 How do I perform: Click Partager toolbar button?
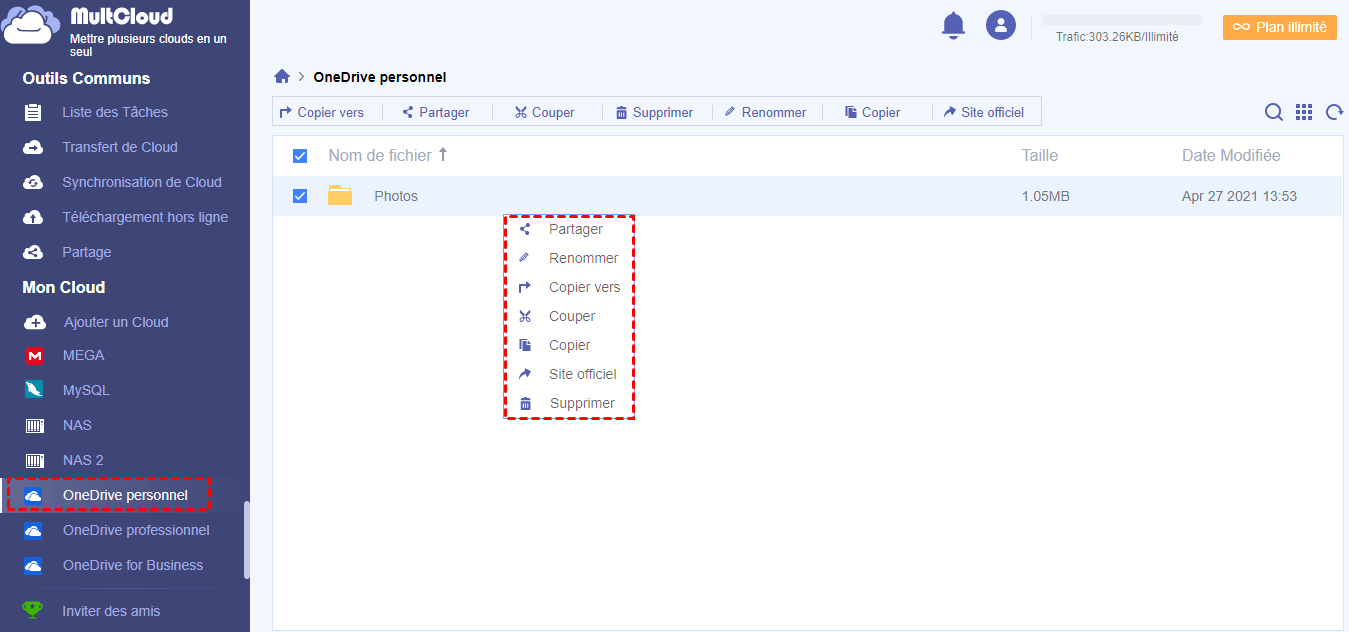[x=435, y=112]
